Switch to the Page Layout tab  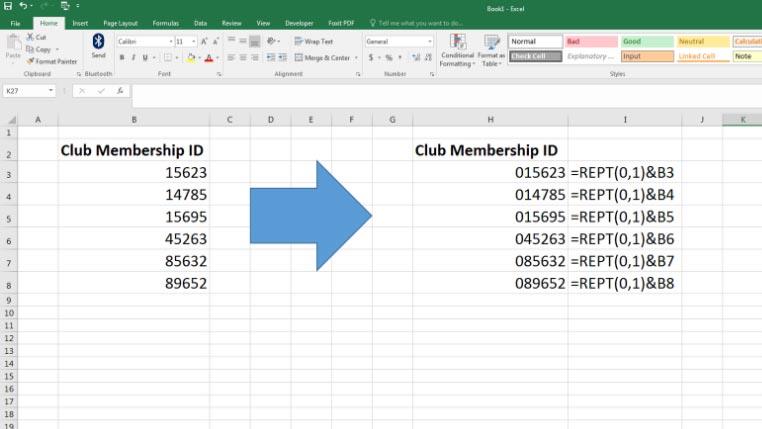coord(120,23)
